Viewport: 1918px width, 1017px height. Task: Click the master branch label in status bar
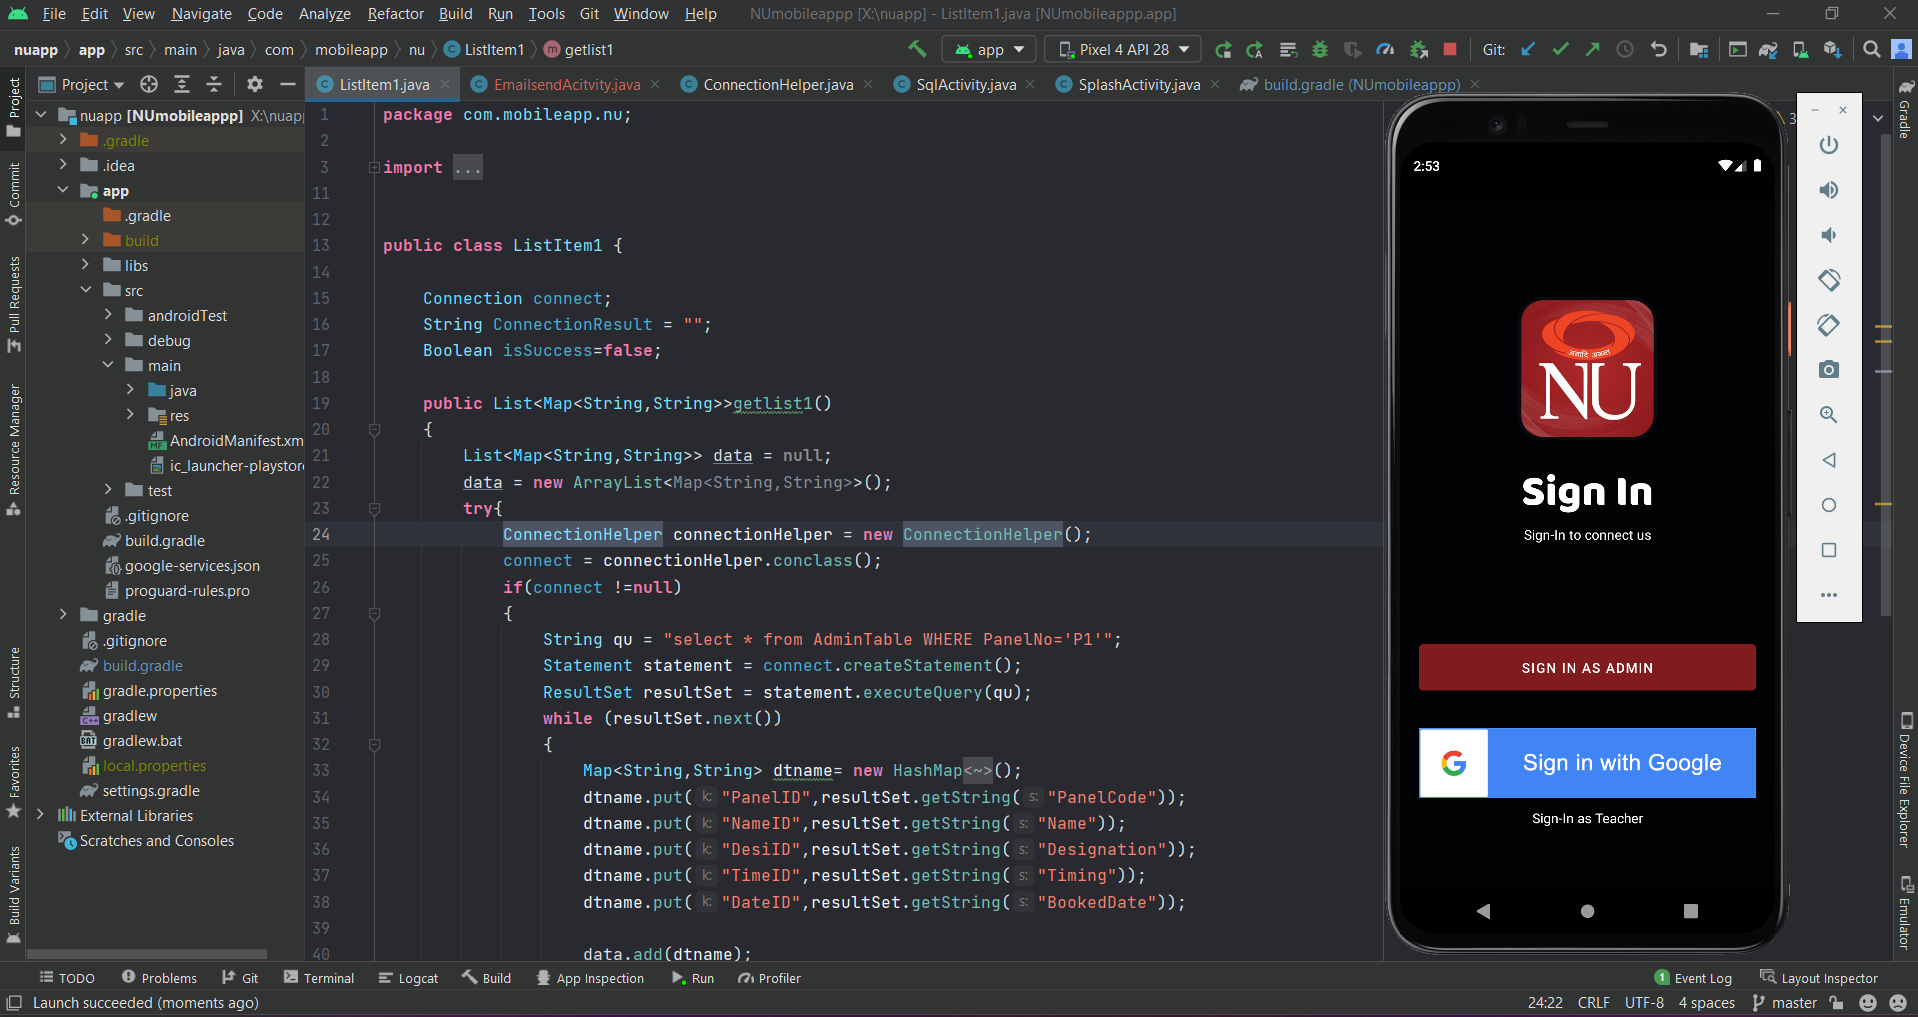(1792, 1002)
